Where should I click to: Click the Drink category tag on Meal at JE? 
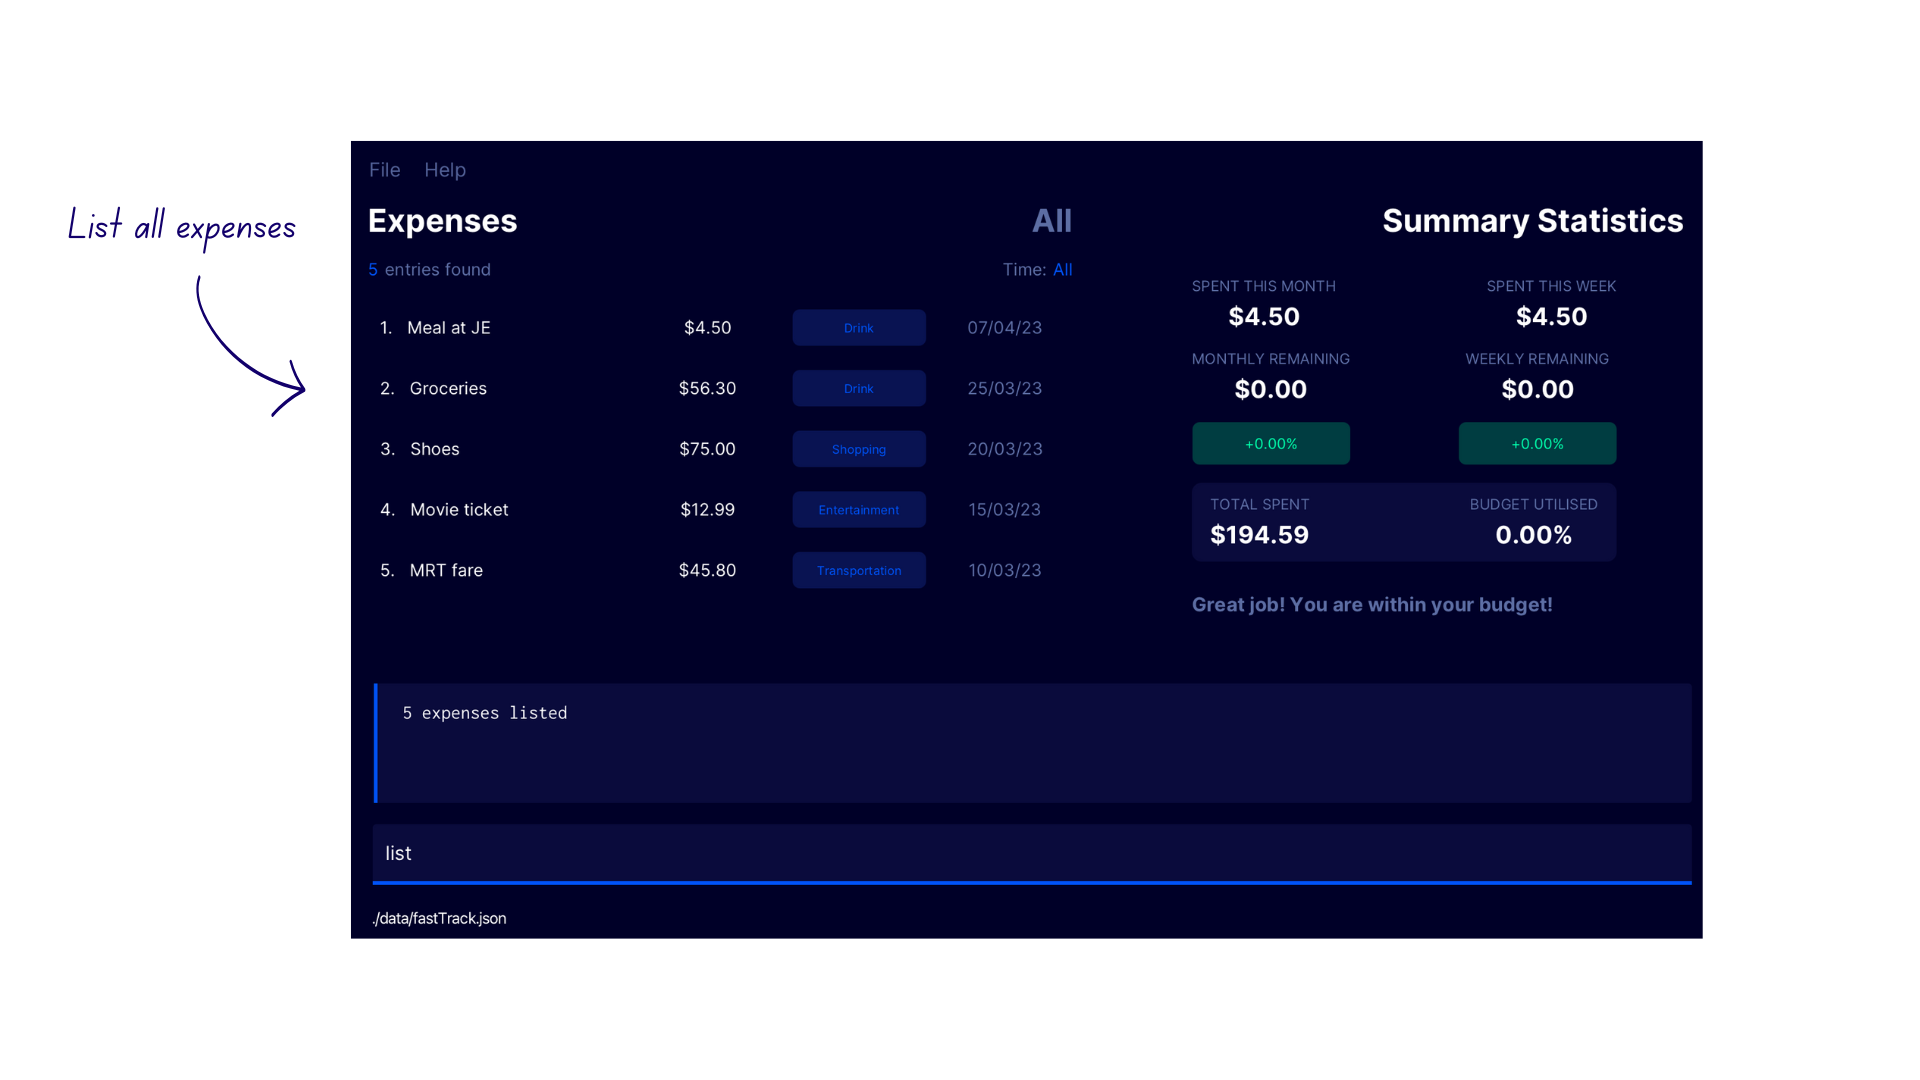(x=859, y=328)
